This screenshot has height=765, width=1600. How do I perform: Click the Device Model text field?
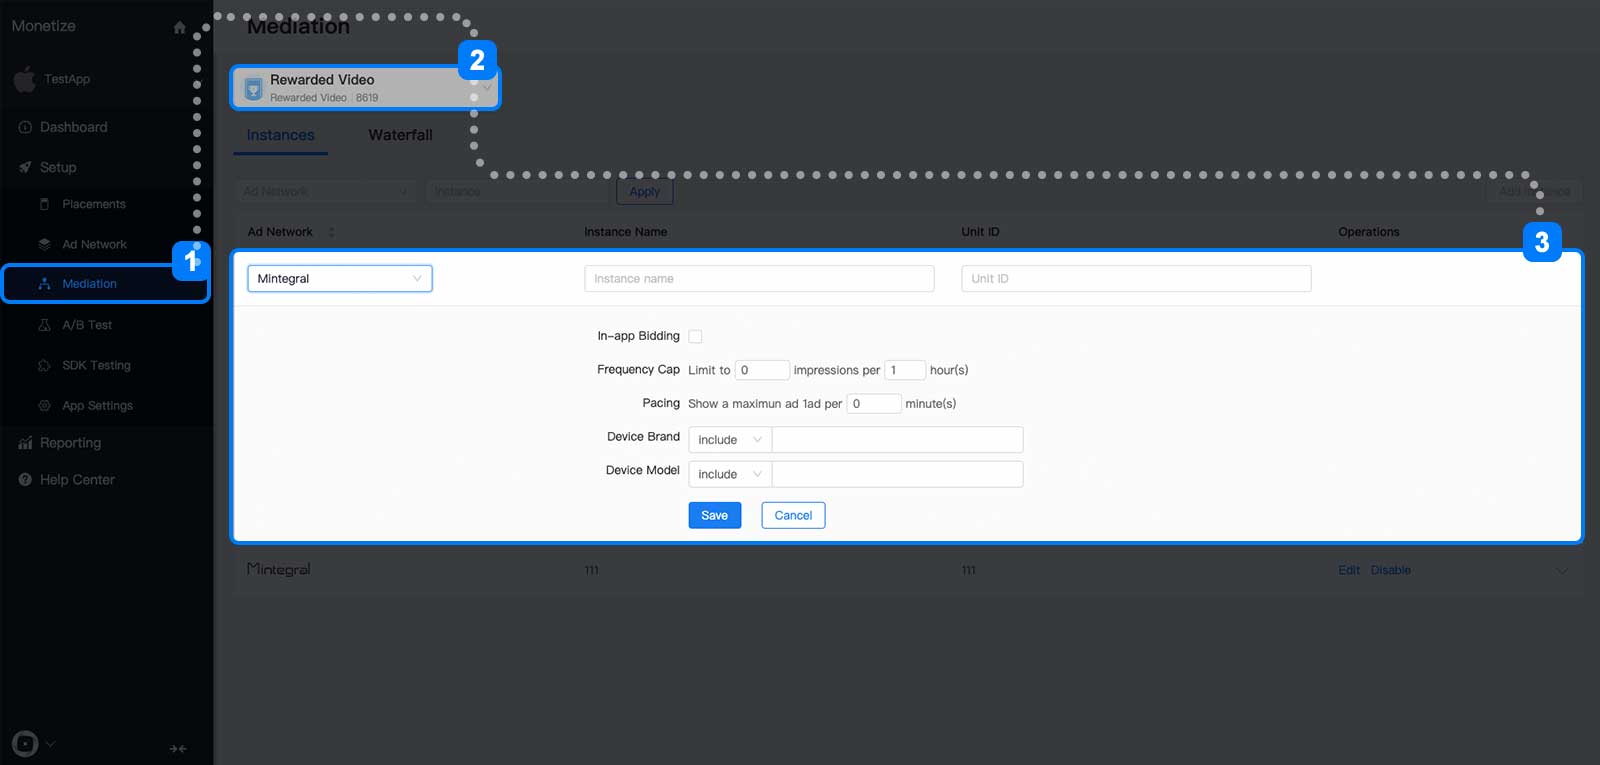click(897, 474)
